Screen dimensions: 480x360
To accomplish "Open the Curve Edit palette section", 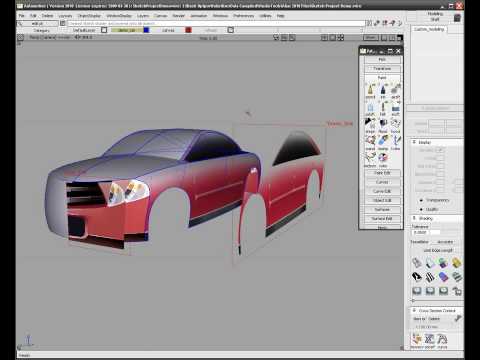I will [382, 191].
